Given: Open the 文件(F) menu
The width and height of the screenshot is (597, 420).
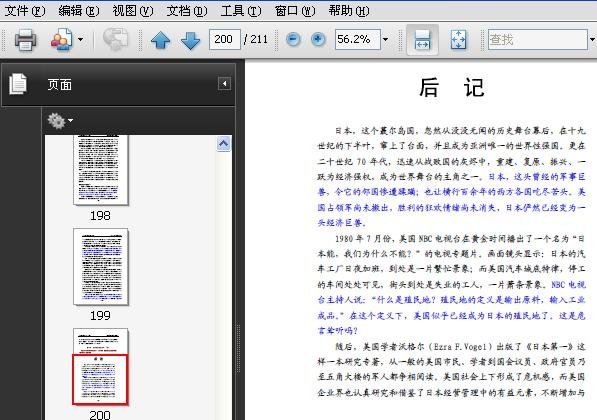Looking at the screenshot, I should click(25, 11).
